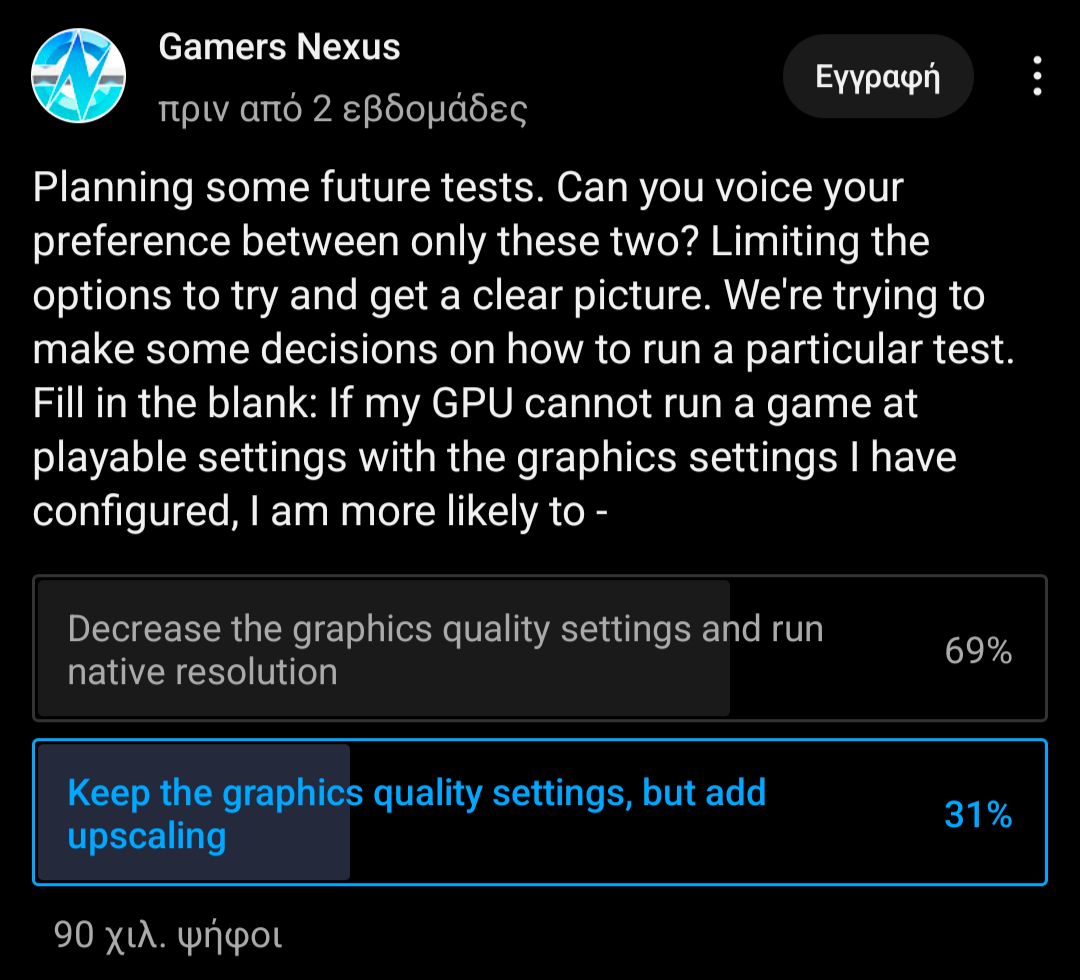Screen dimensions: 1080x980
Task: Click the "πριν από 2 εβδομάδες" timestamp
Action: tap(342, 109)
